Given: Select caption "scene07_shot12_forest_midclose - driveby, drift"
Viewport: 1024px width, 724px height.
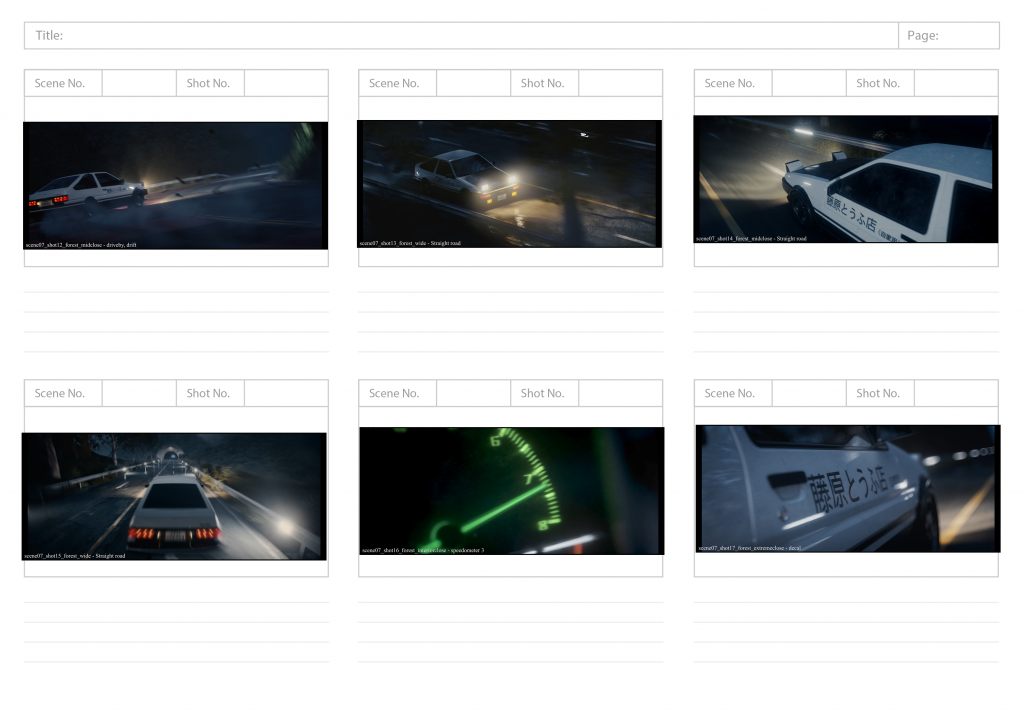Looking at the screenshot, I should click(81, 245).
